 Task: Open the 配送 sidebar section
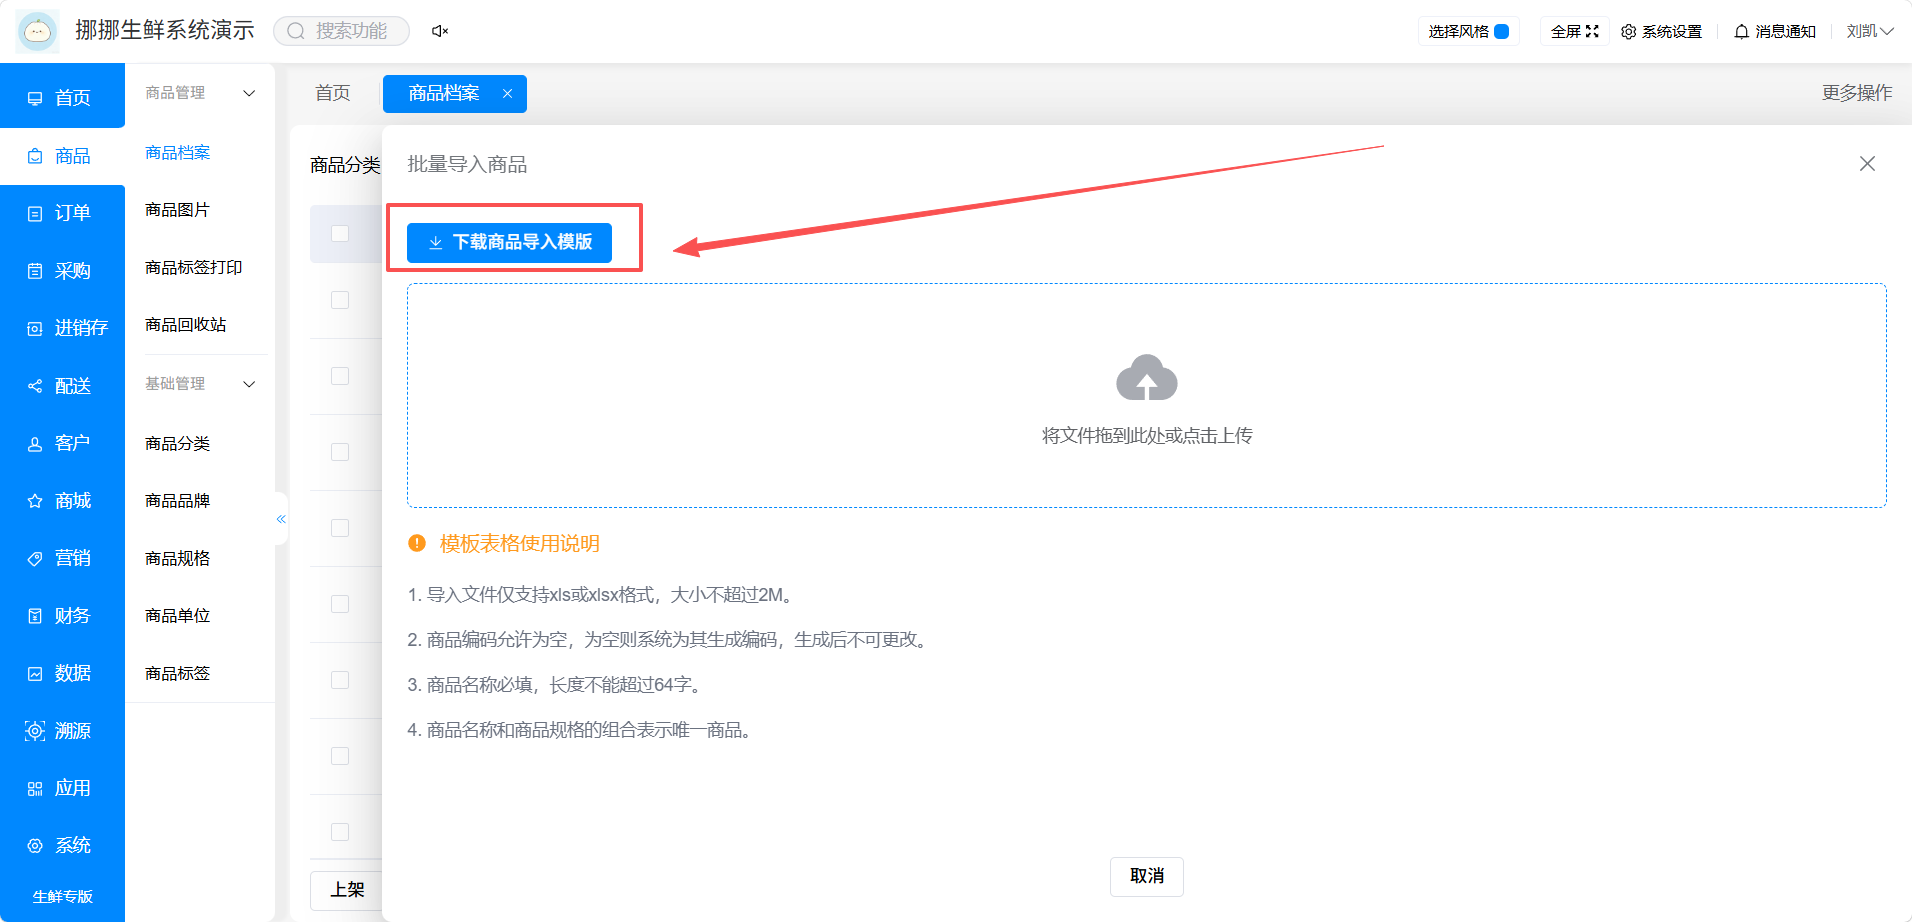(62, 386)
